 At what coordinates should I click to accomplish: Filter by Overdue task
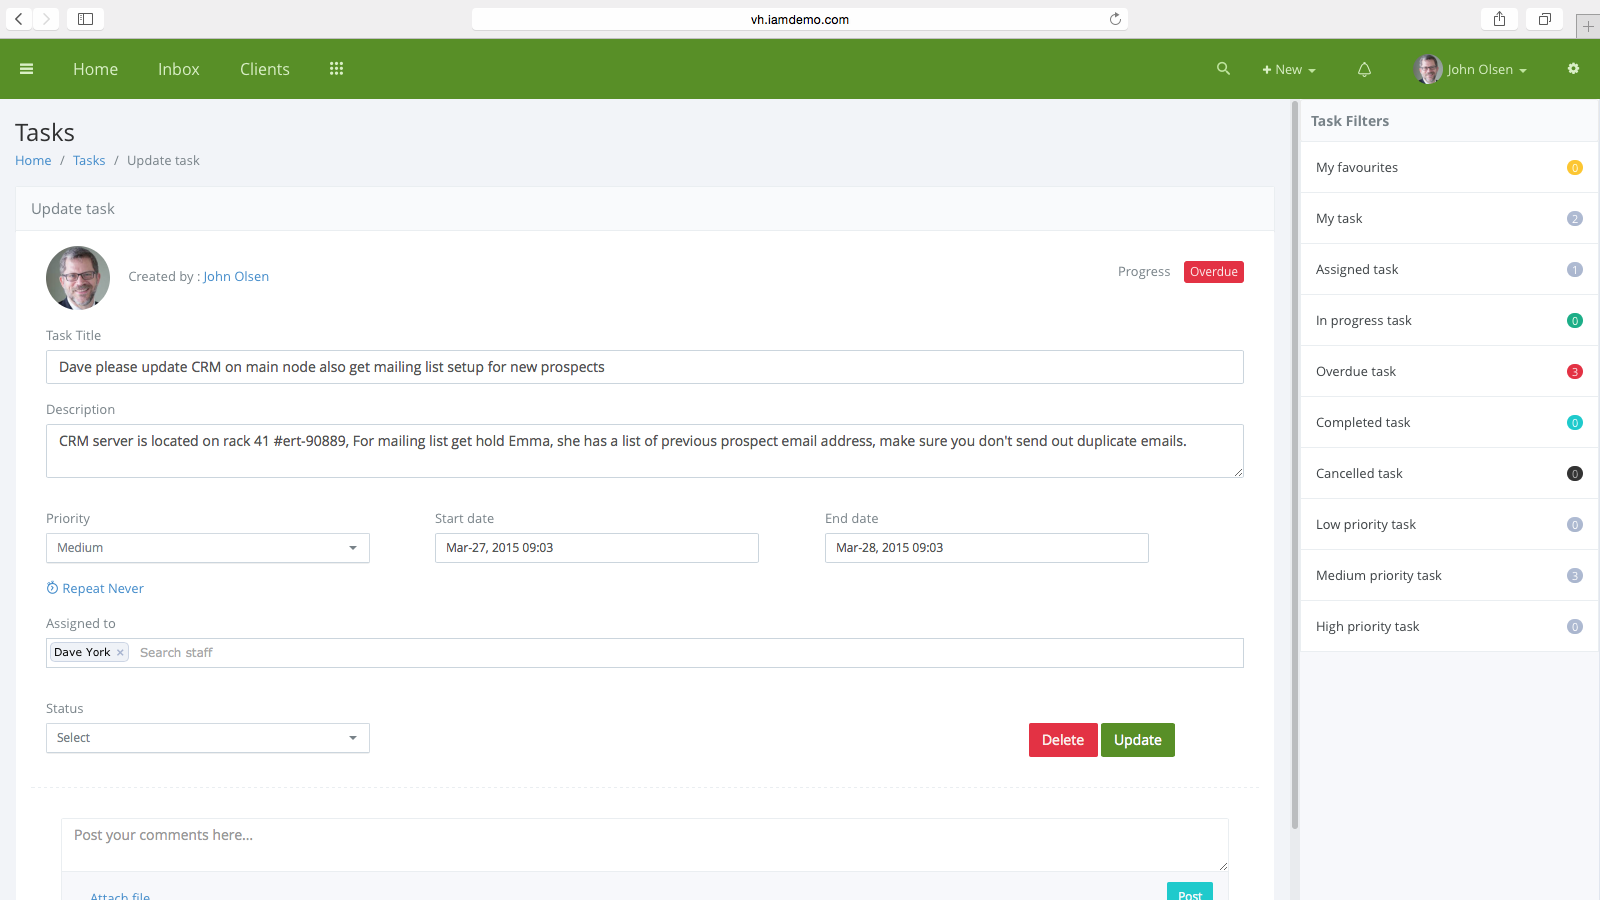(x=1355, y=371)
